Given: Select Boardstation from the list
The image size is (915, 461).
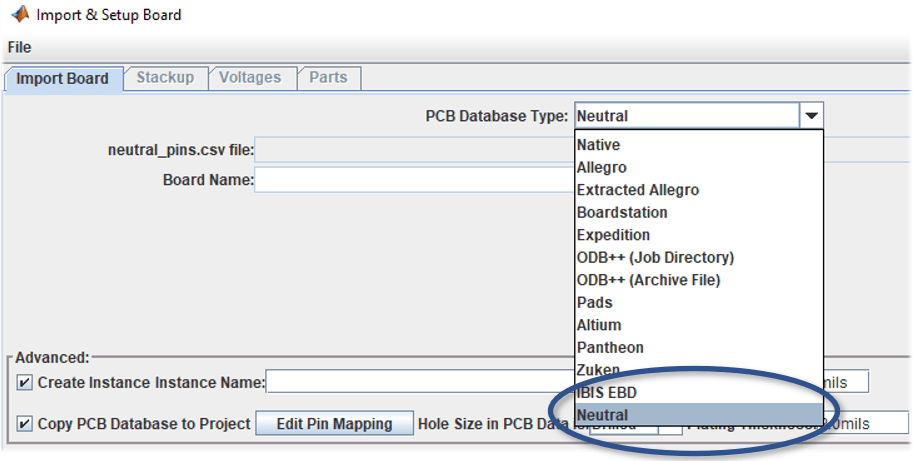Looking at the screenshot, I should point(621,212).
